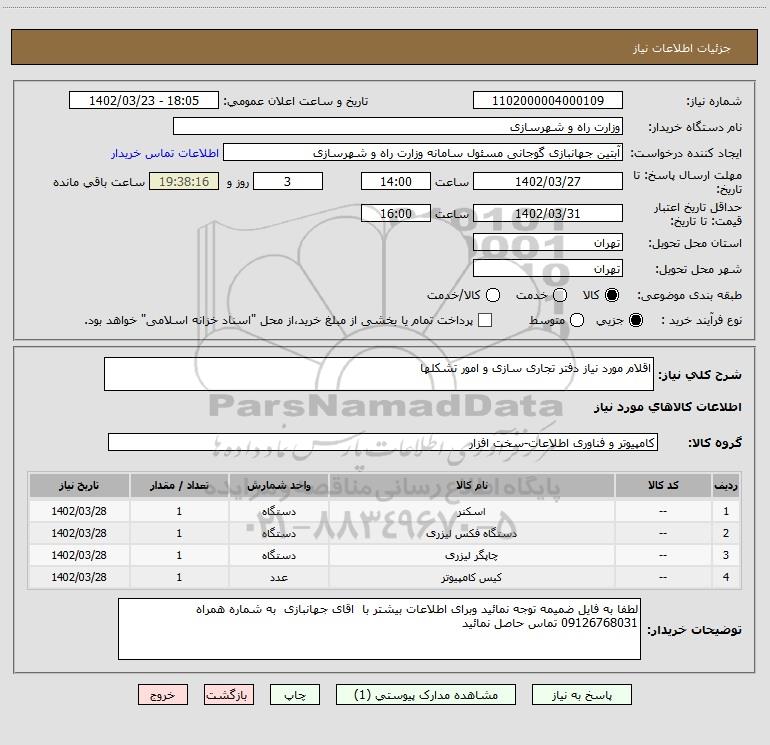The width and height of the screenshot is (770, 745).
Task: Click the general description field اقلام مورد نیاز
Action: pos(379,374)
